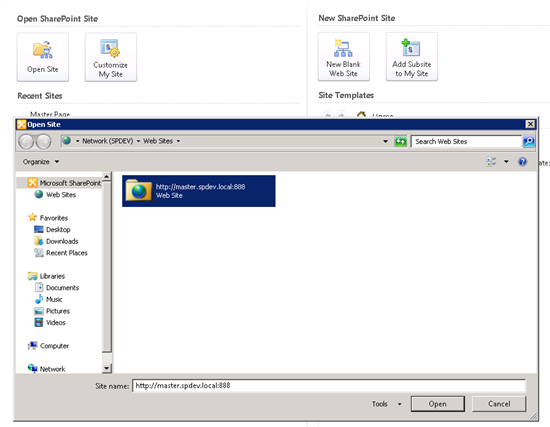Image resolution: width=550 pixels, height=427 pixels.
Task: Open the Customize My Site tile
Action: tap(110, 57)
